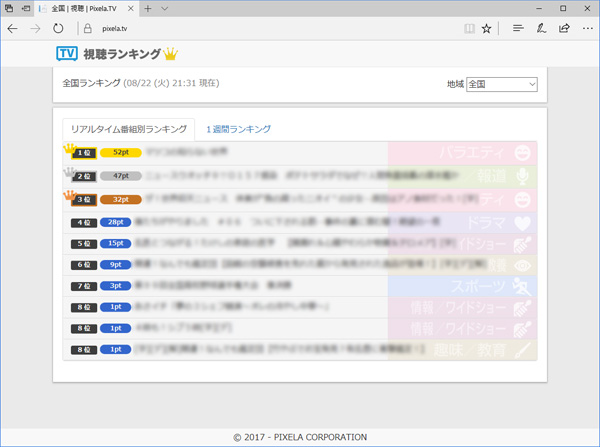Open the Hub lines icon
Image resolution: width=600 pixels, height=447 pixels.
(518, 28)
